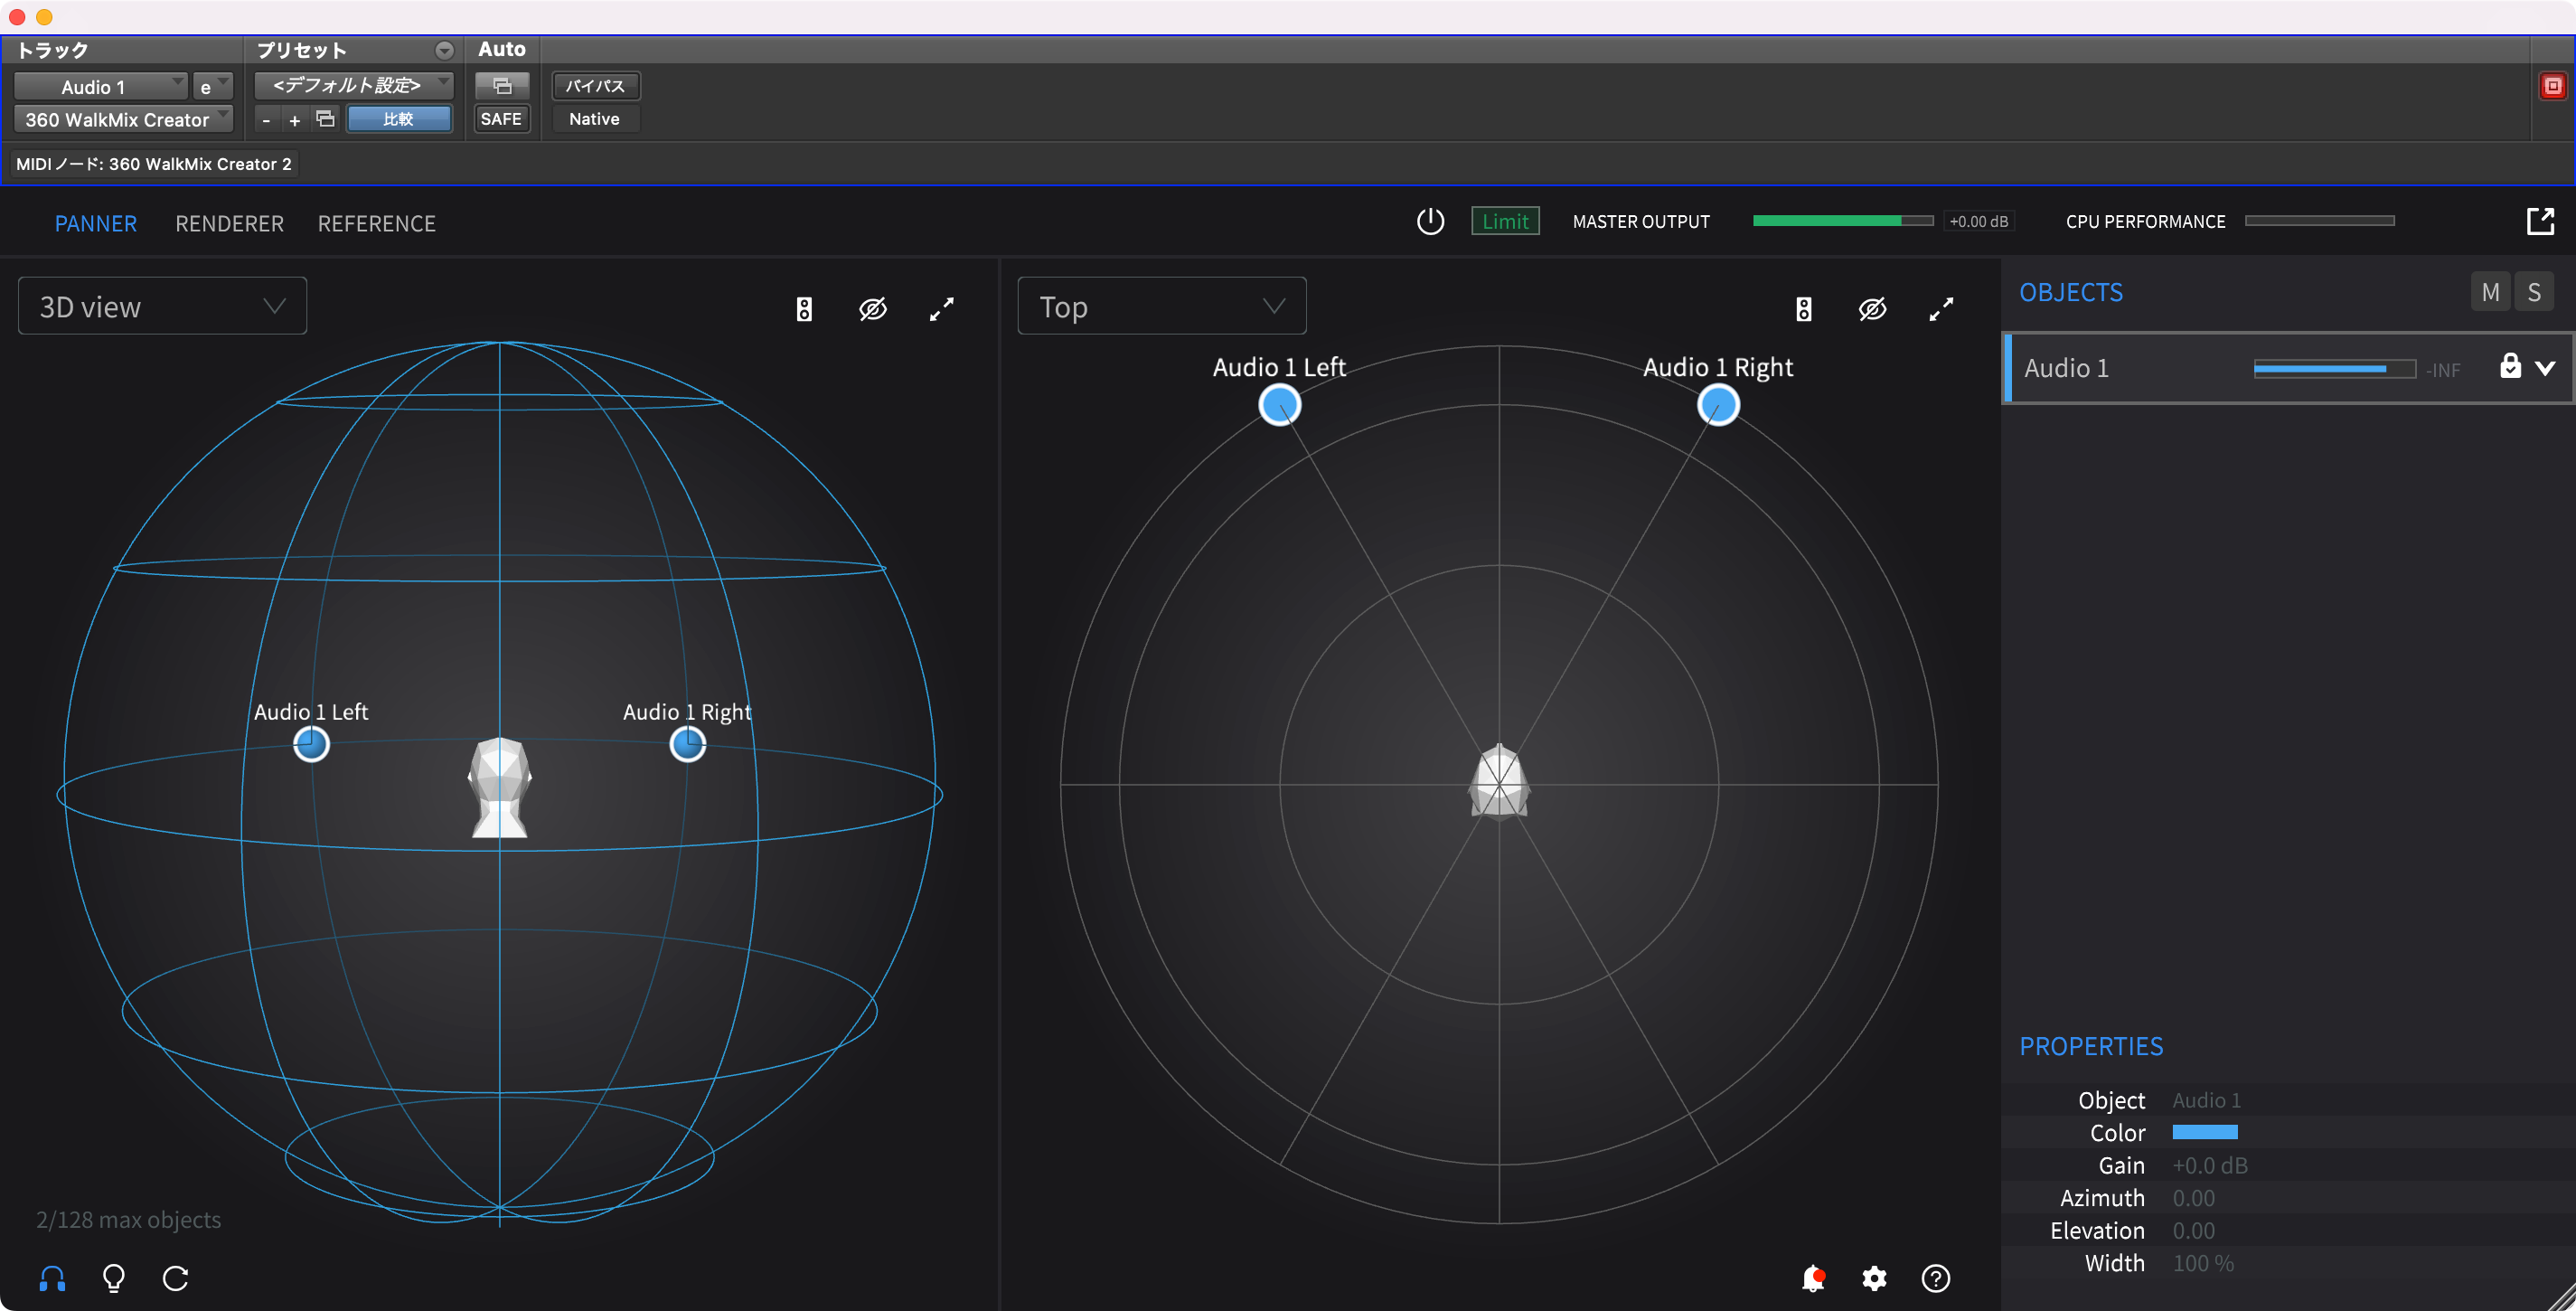Image resolution: width=2576 pixels, height=1311 pixels.
Task: Toggle label visibility in the 3D view
Action: click(x=873, y=309)
